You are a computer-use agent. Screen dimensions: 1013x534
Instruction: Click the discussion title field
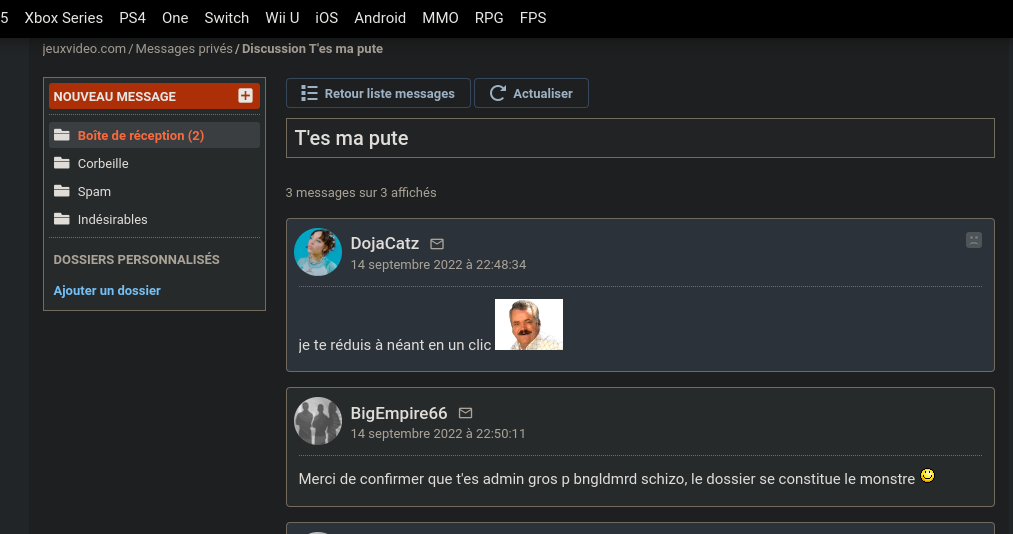coord(640,138)
